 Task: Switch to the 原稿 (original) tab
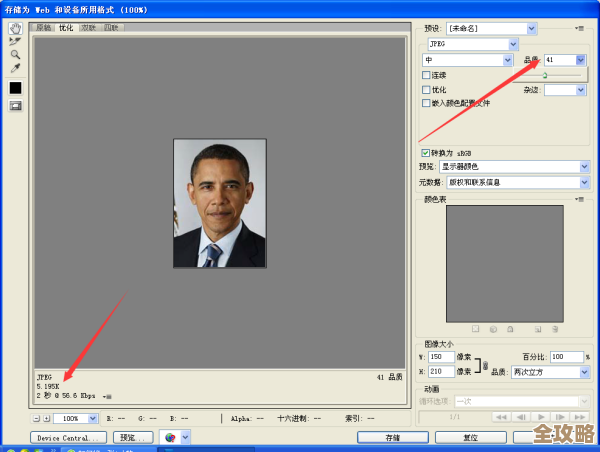[x=44, y=29]
